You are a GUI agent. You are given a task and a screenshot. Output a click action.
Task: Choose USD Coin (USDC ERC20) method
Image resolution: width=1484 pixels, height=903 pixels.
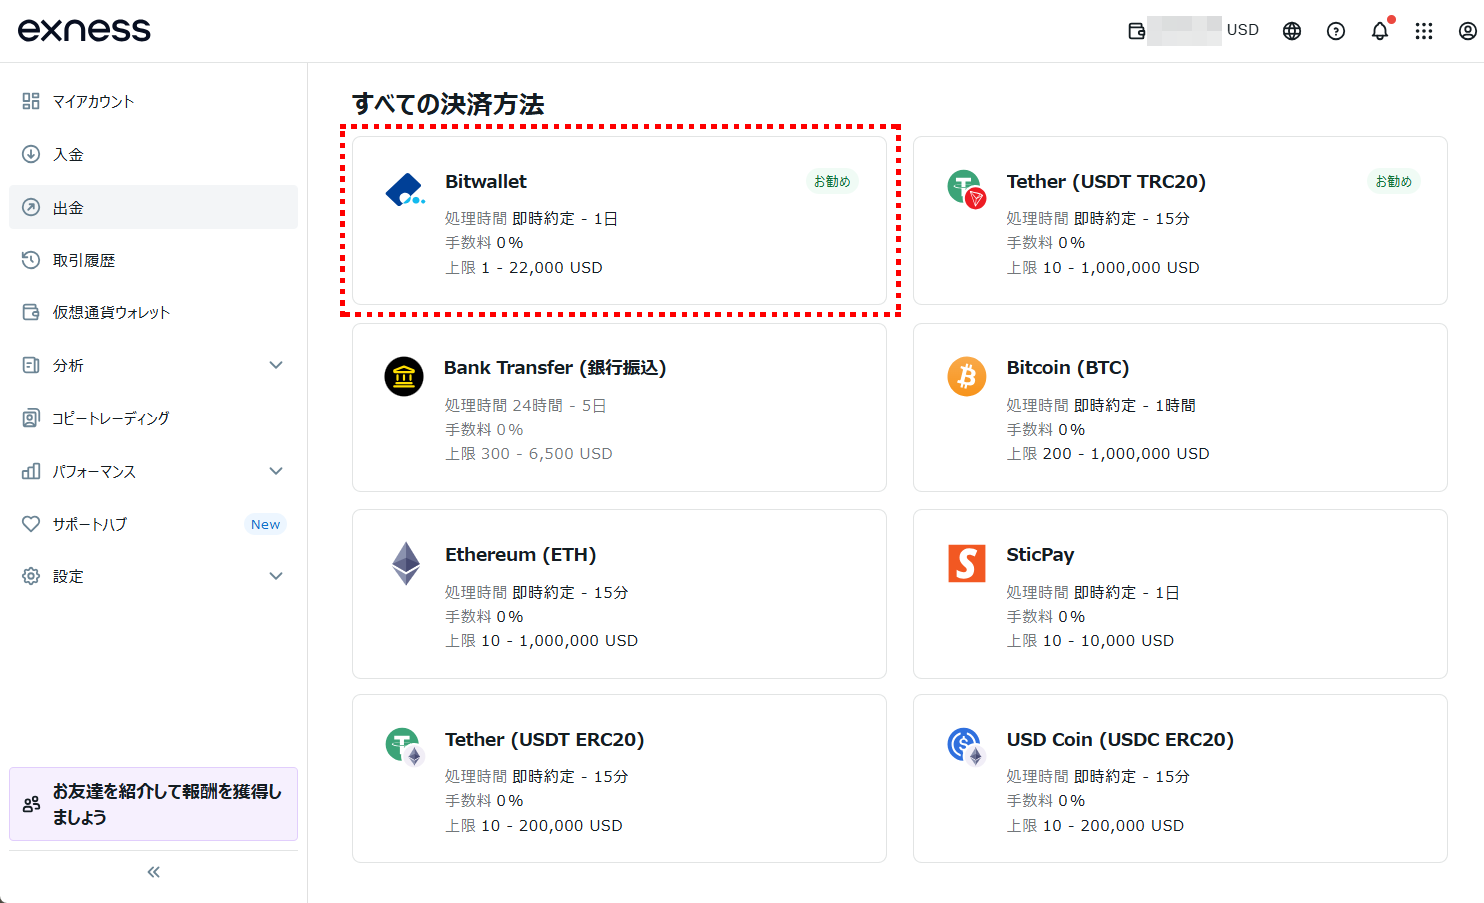point(1180,779)
